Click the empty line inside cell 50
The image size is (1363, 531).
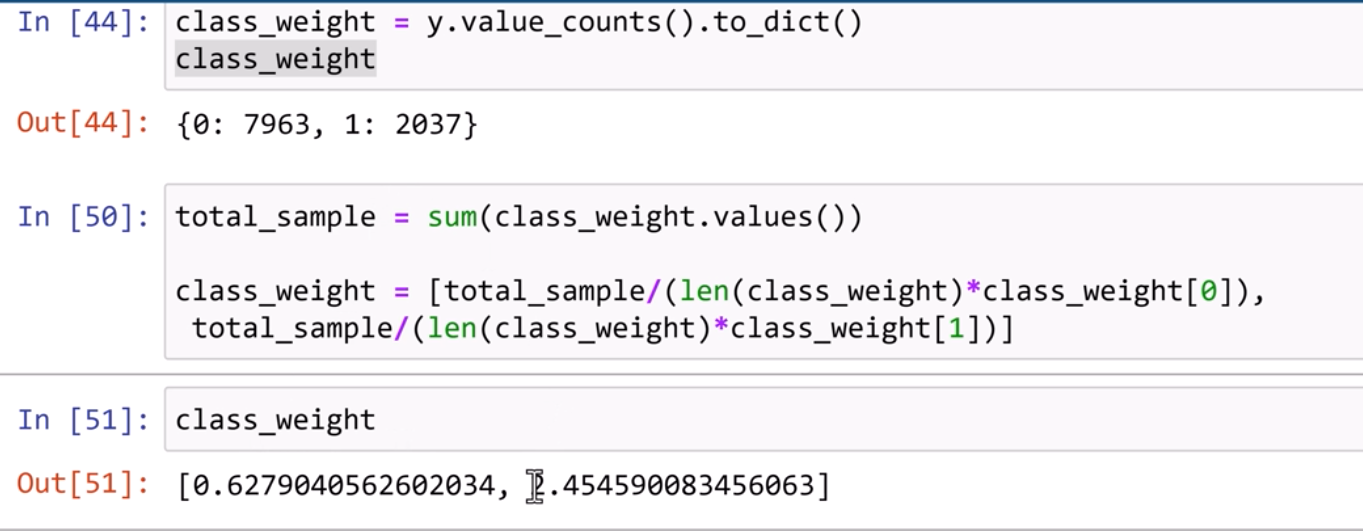click(x=600, y=254)
